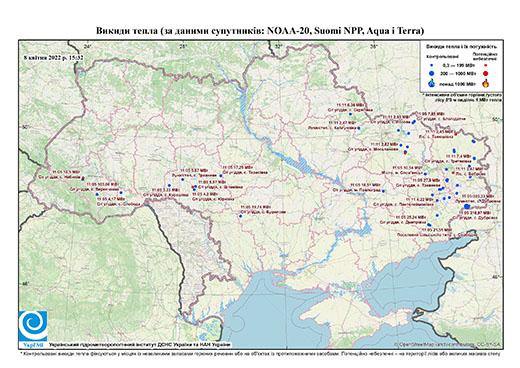Select the large red circle in legend
Viewport: 520px width, 368px height.
(x=485, y=73)
